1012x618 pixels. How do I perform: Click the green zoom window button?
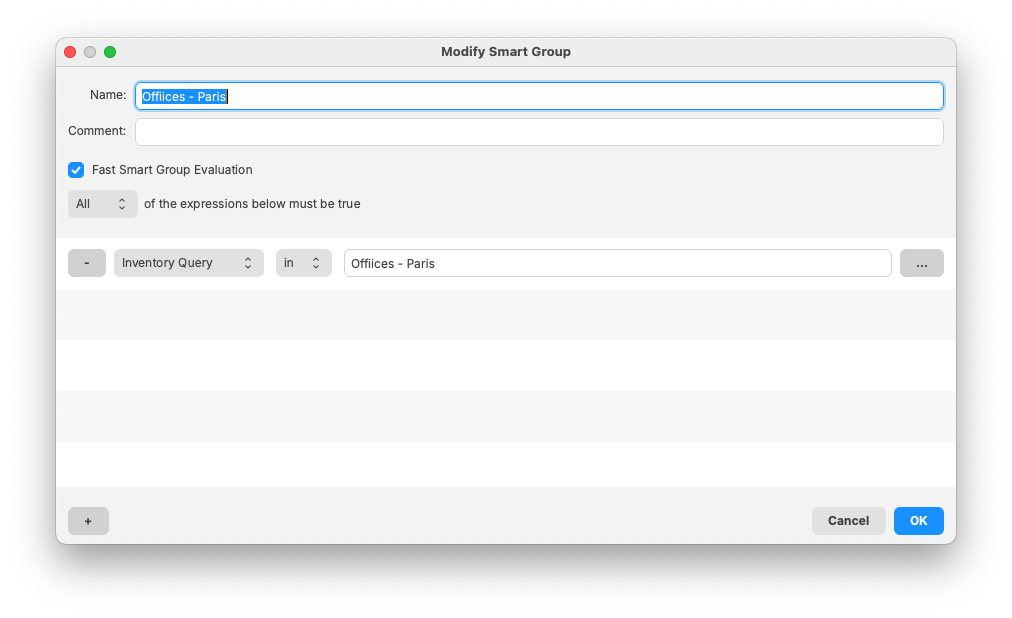(x=110, y=52)
